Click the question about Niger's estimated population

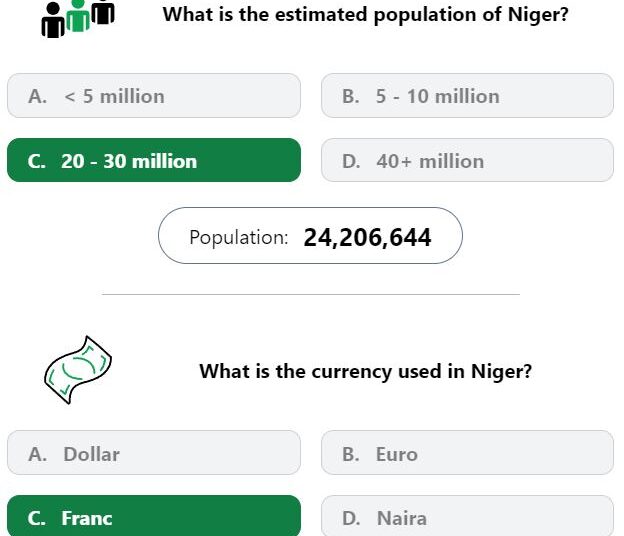coord(366,15)
